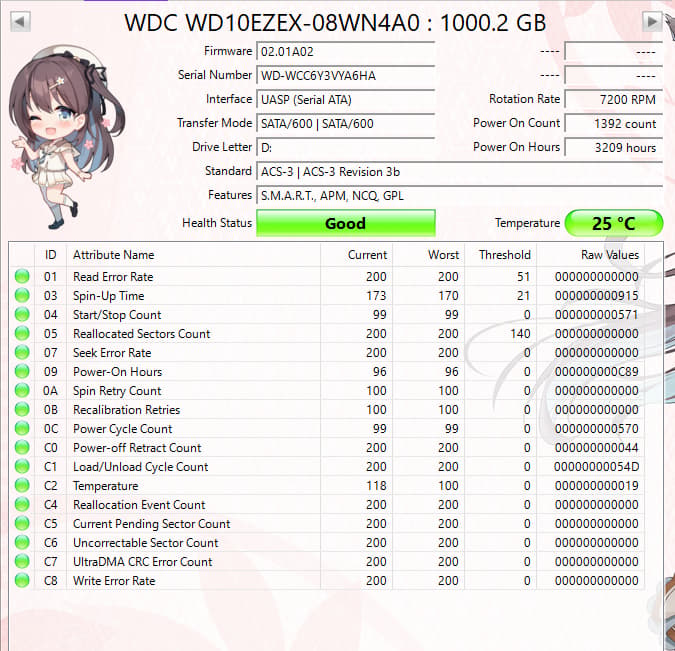Click status icon for Start/Stop Count
This screenshot has width=675, height=651.
click(x=22, y=314)
